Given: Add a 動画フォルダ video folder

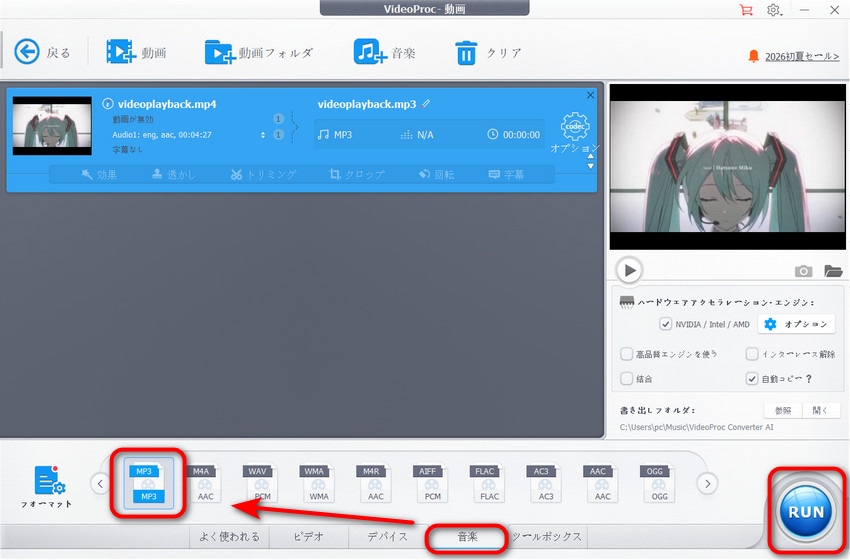Looking at the screenshot, I should point(220,53).
